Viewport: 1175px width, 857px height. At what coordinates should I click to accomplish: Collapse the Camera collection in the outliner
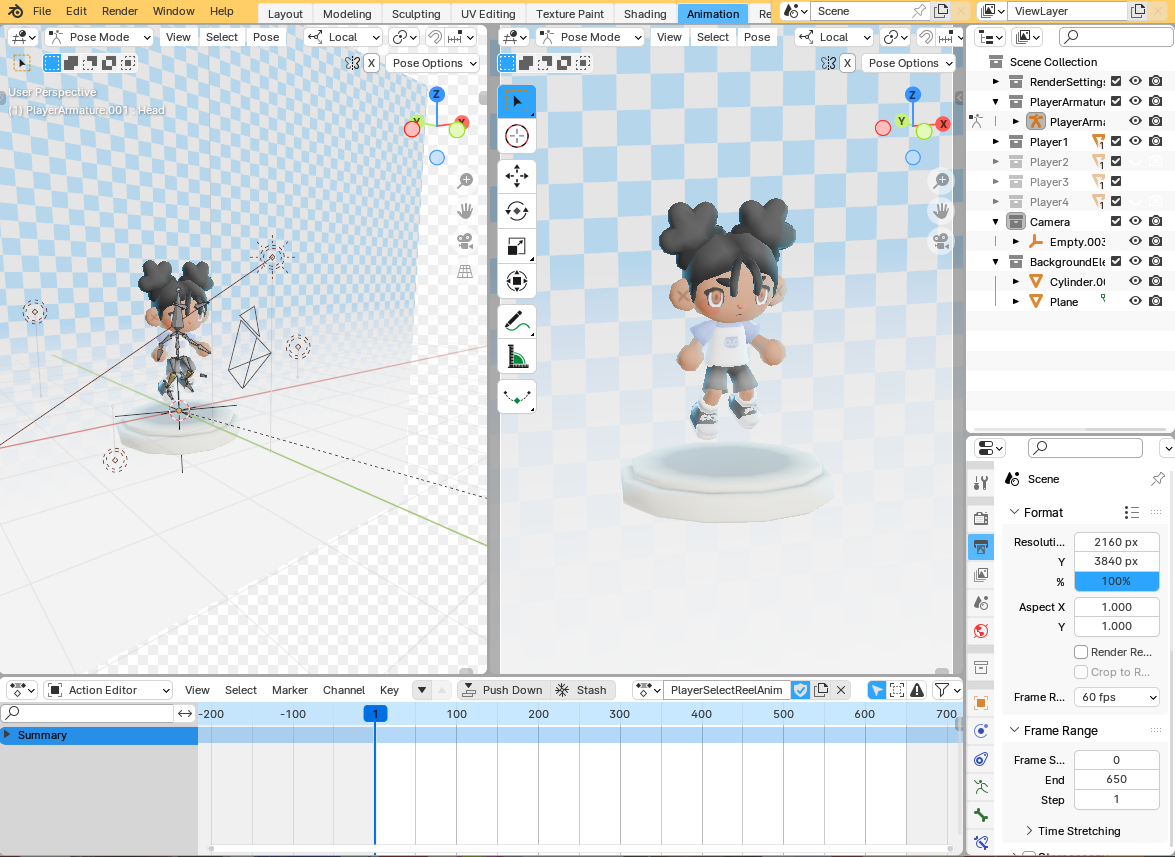995,221
